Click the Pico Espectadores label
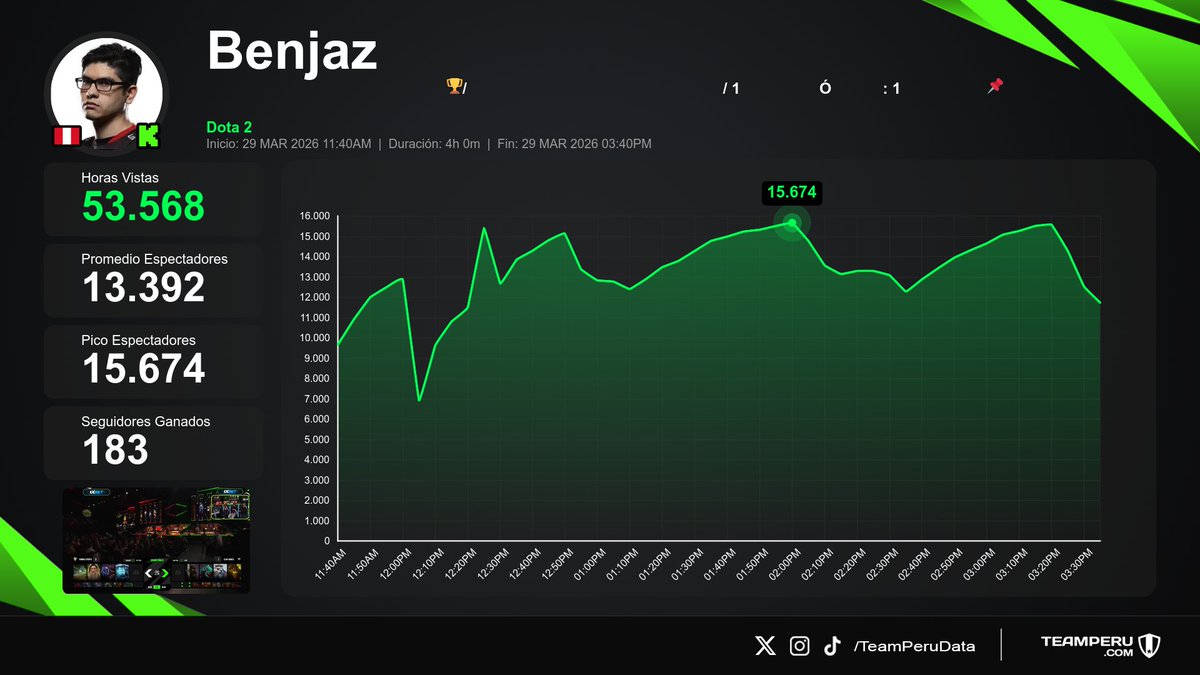This screenshot has height=675, width=1200. click(x=138, y=340)
